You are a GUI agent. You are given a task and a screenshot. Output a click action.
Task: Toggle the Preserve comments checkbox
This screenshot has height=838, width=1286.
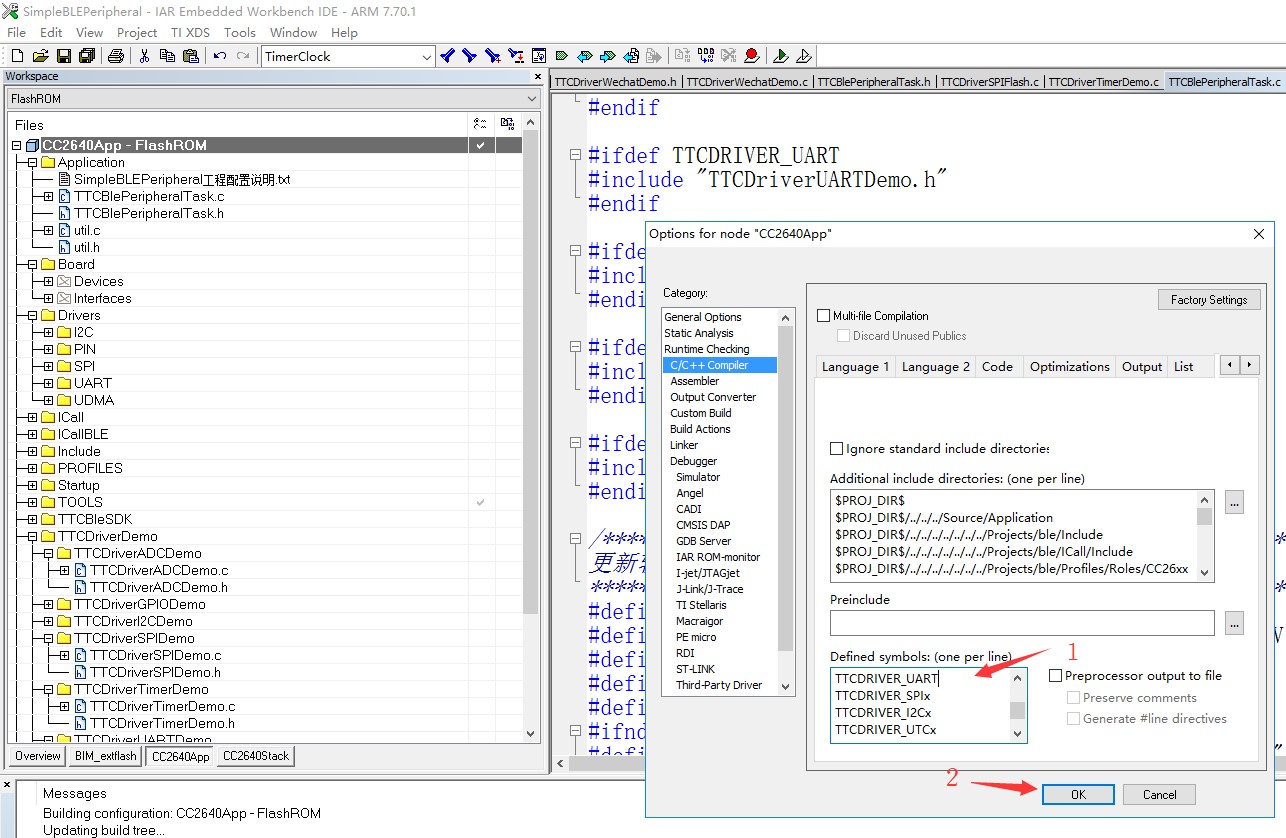(x=1073, y=698)
